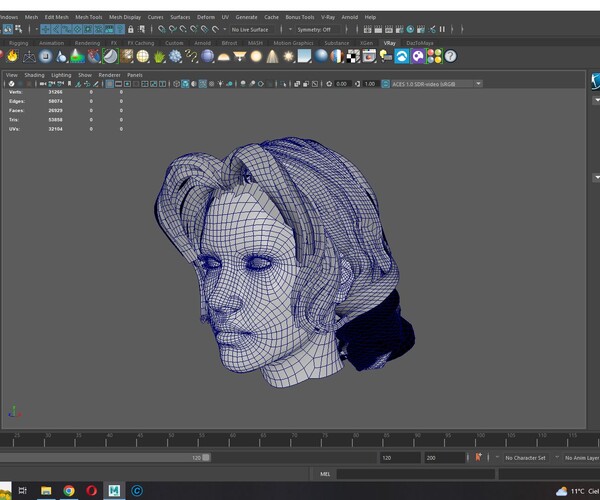The image size is (600, 500).
Task: Open Symmetry: Off dropdown
Action: [x=317, y=29]
